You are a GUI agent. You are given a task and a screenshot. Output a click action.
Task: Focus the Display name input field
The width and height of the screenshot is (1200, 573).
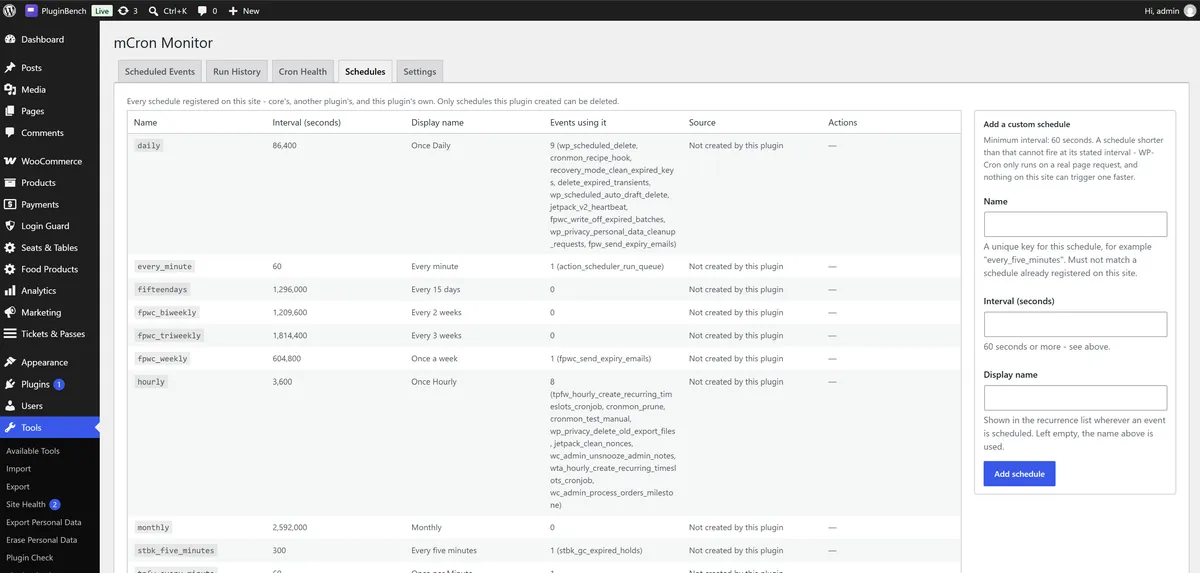[x=1075, y=398]
